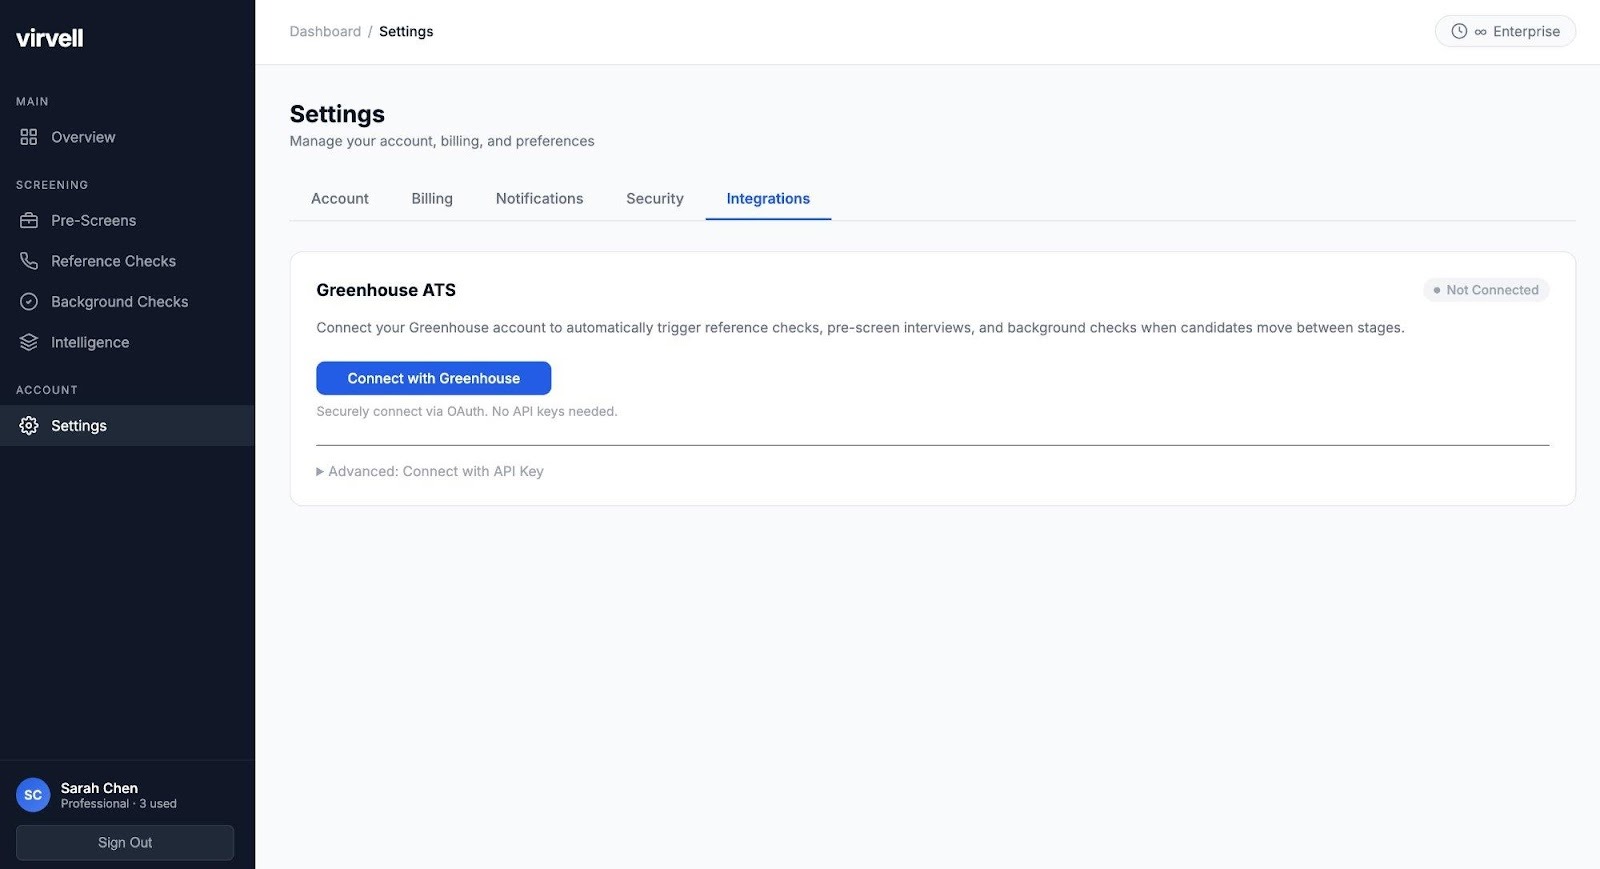
Task: Click the Not Connected status badge
Action: click(x=1486, y=290)
